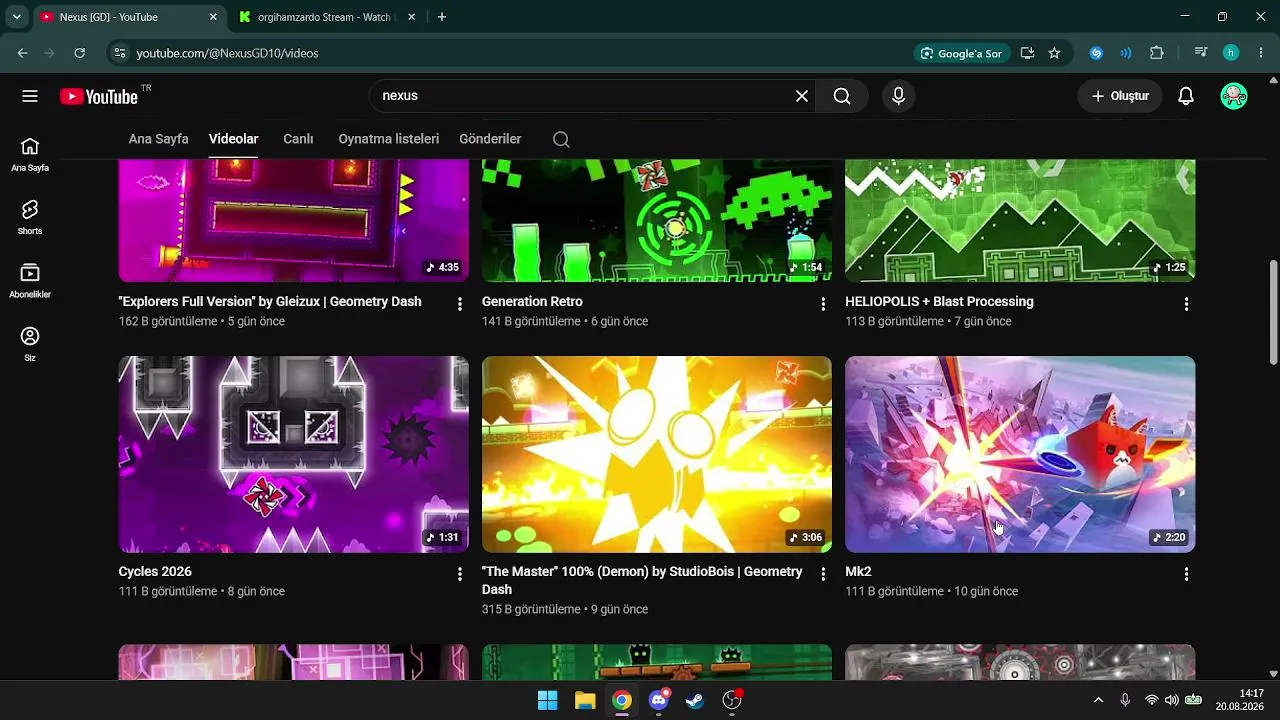
Task: Open the YouTube account avatar menu
Action: [x=1234, y=96]
